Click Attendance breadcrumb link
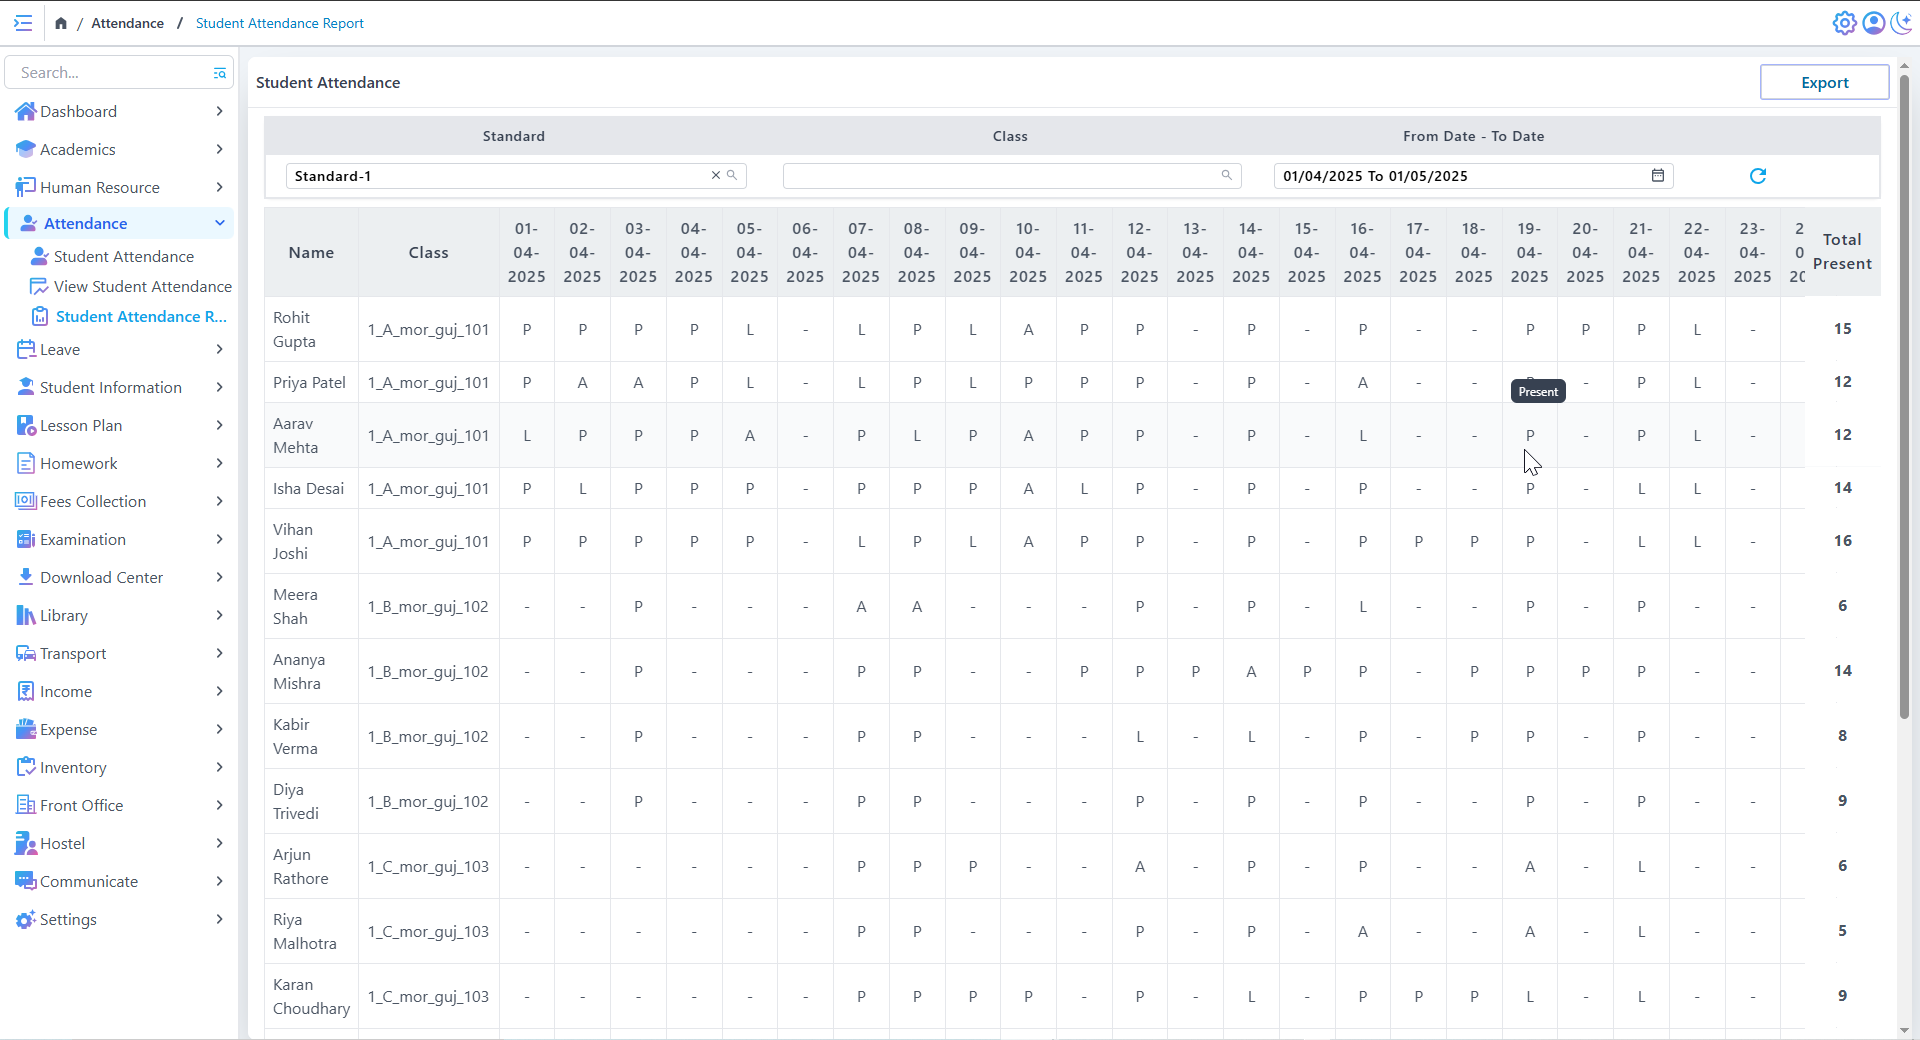 [x=127, y=23]
